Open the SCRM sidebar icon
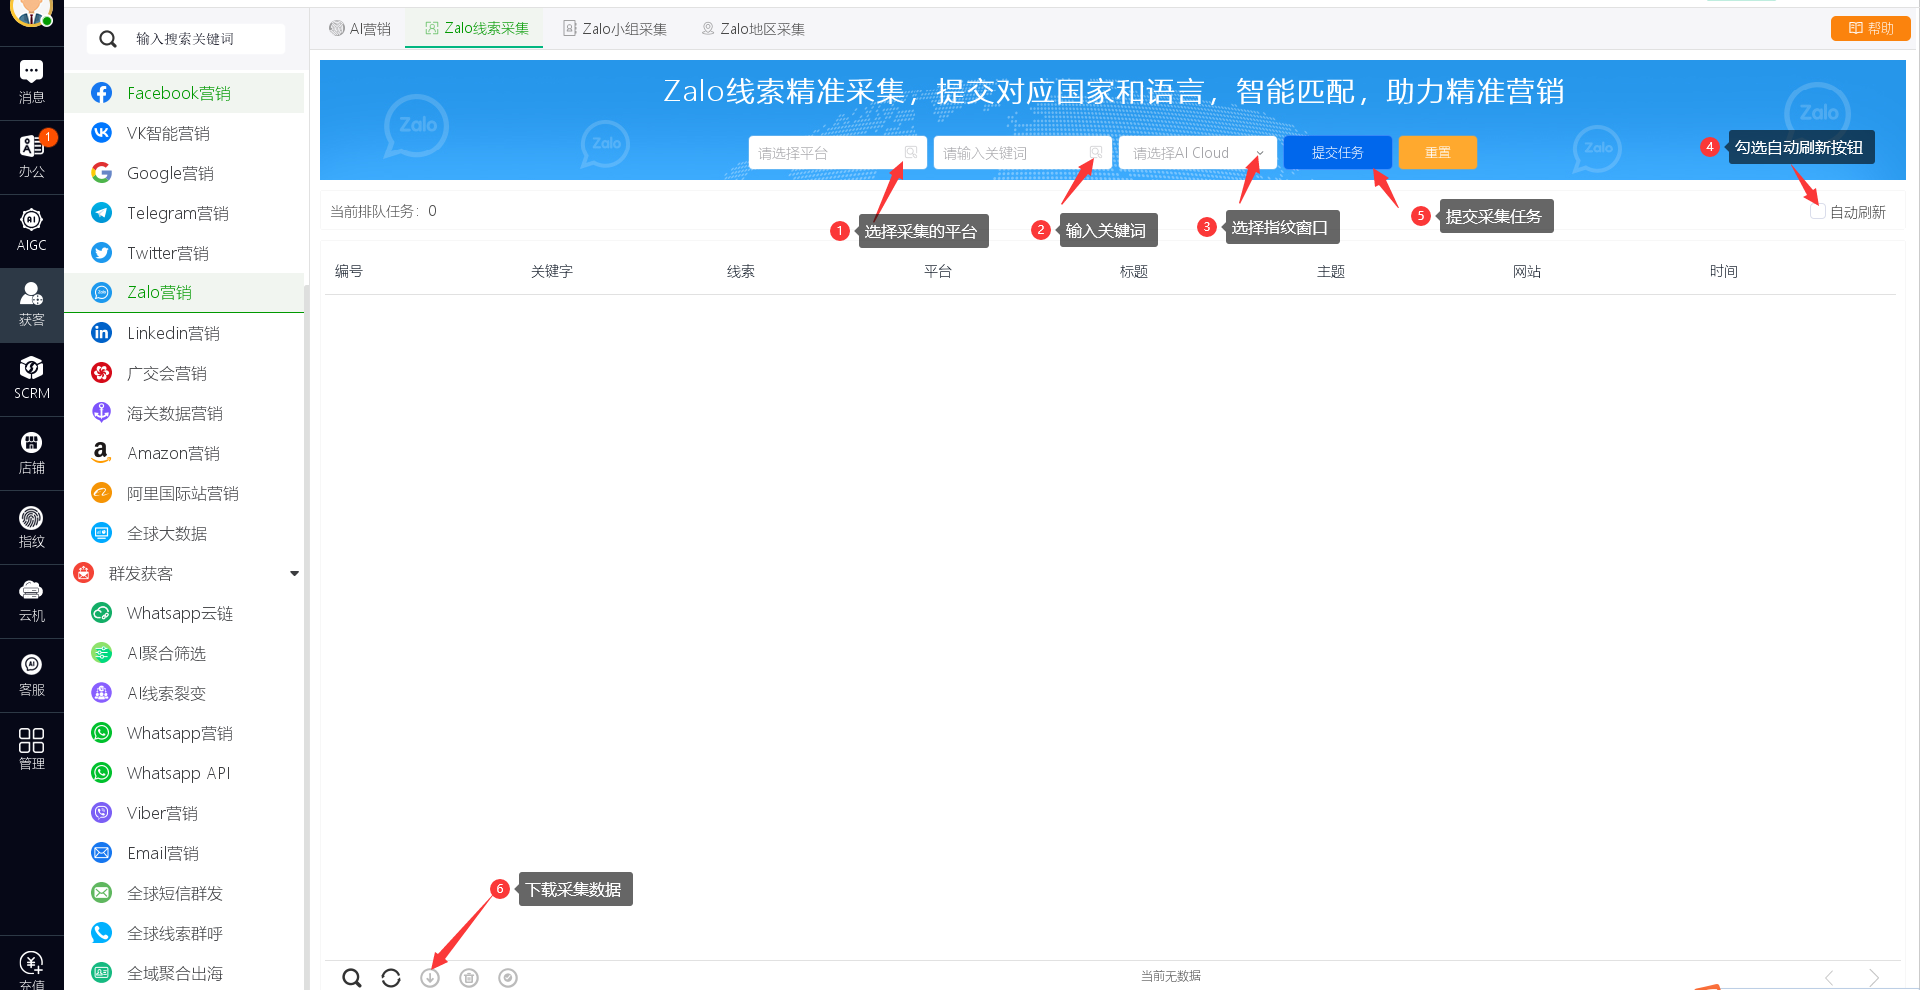 [x=31, y=378]
